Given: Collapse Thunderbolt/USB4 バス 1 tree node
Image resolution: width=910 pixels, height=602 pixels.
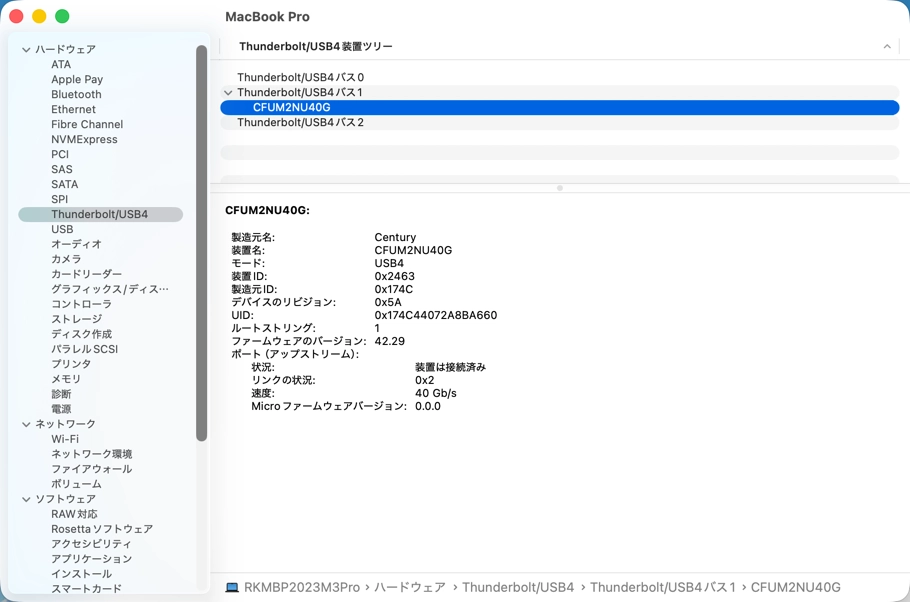Looking at the screenshot, I should [228, 93].
